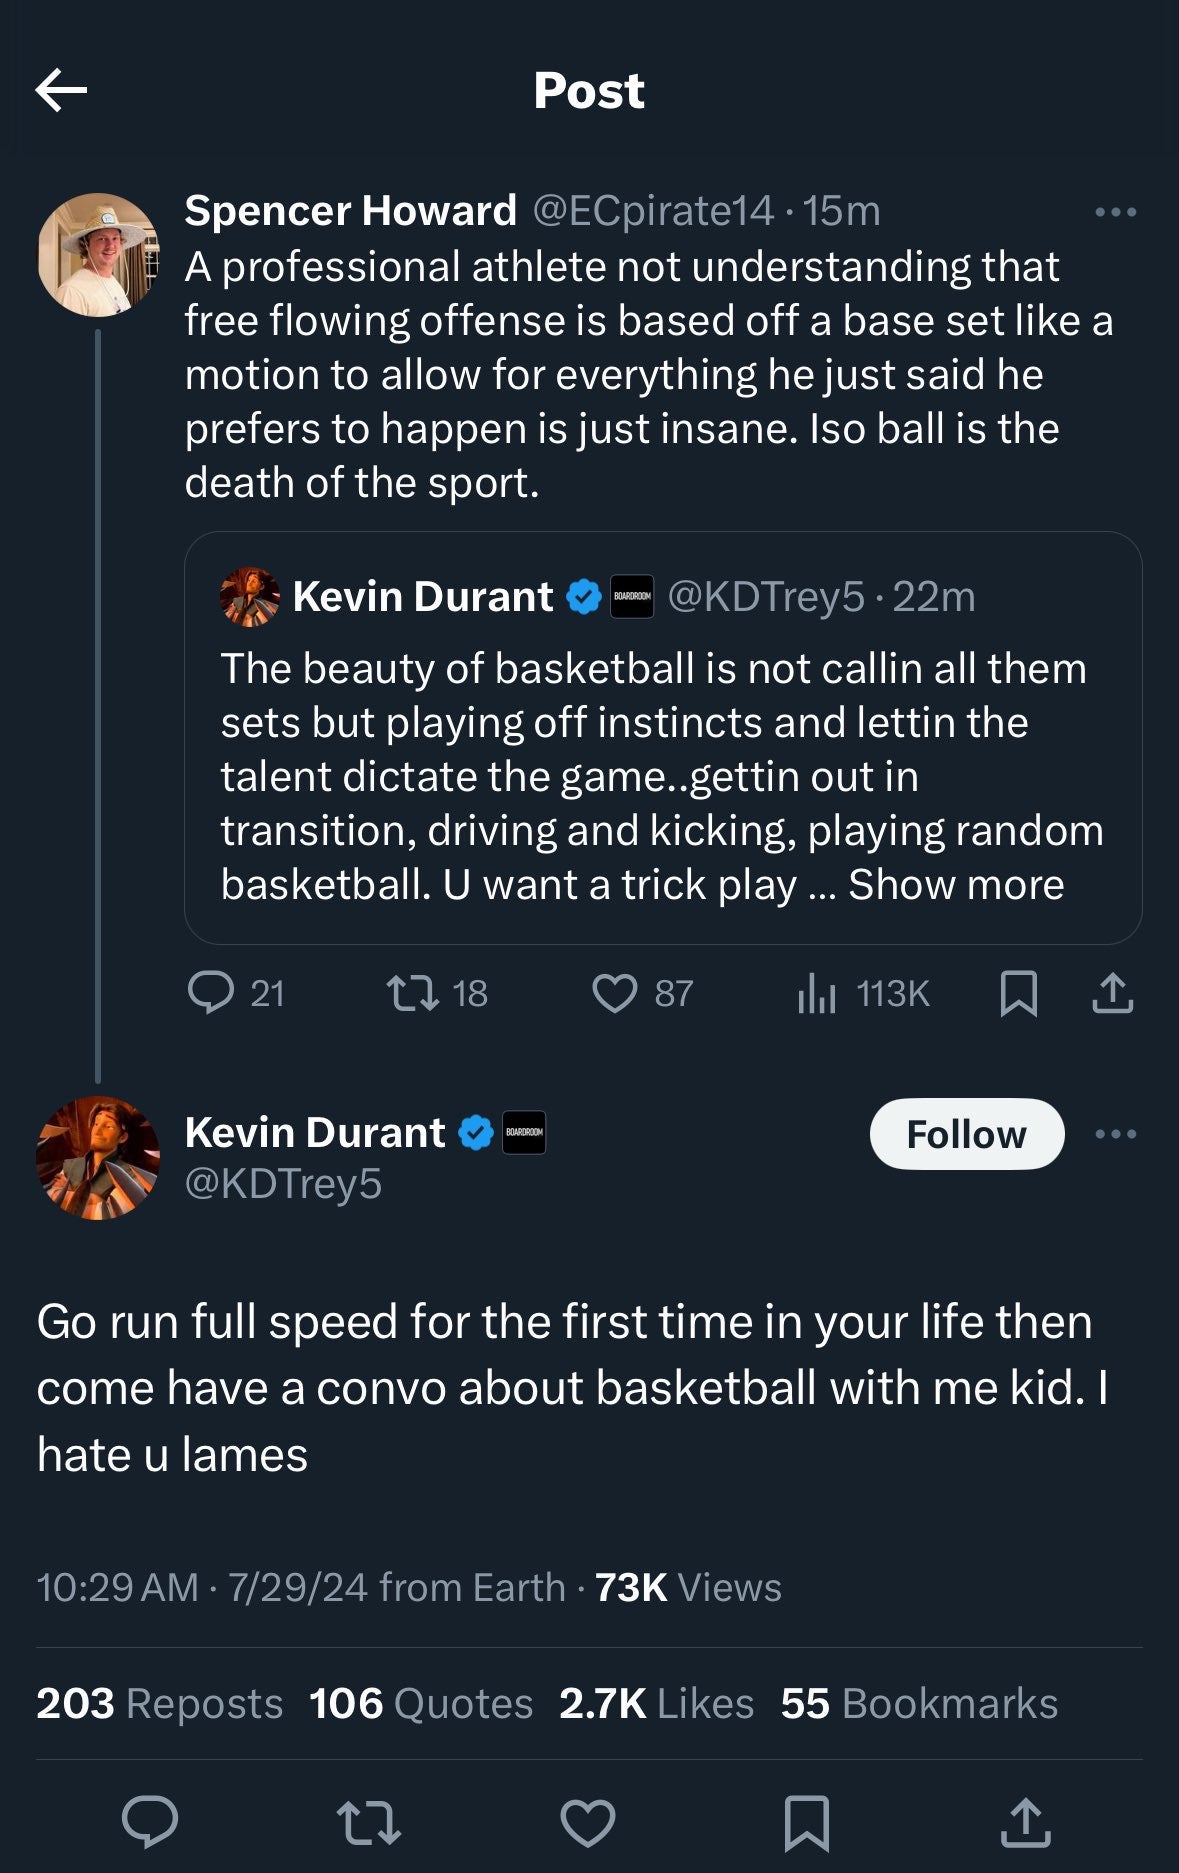Open the 106 Quotes list
The image size is (1179, 1873).
click(421, 1703)
